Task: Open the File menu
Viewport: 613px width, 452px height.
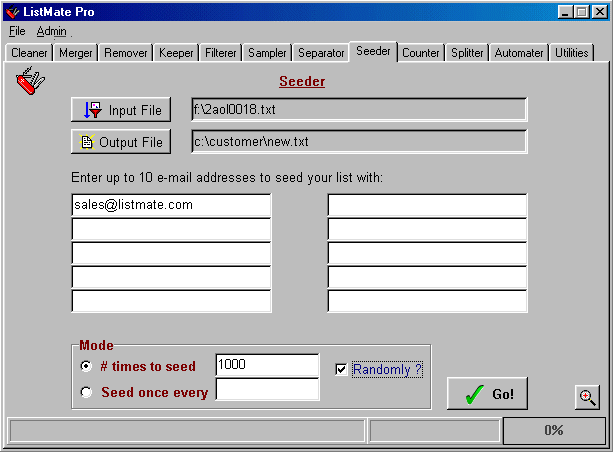Action: pyautogui.click(x=17, y=31)
